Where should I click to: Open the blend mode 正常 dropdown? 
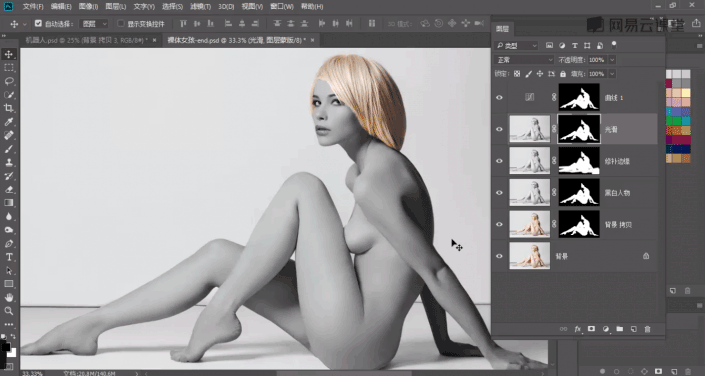coord(524,60)
